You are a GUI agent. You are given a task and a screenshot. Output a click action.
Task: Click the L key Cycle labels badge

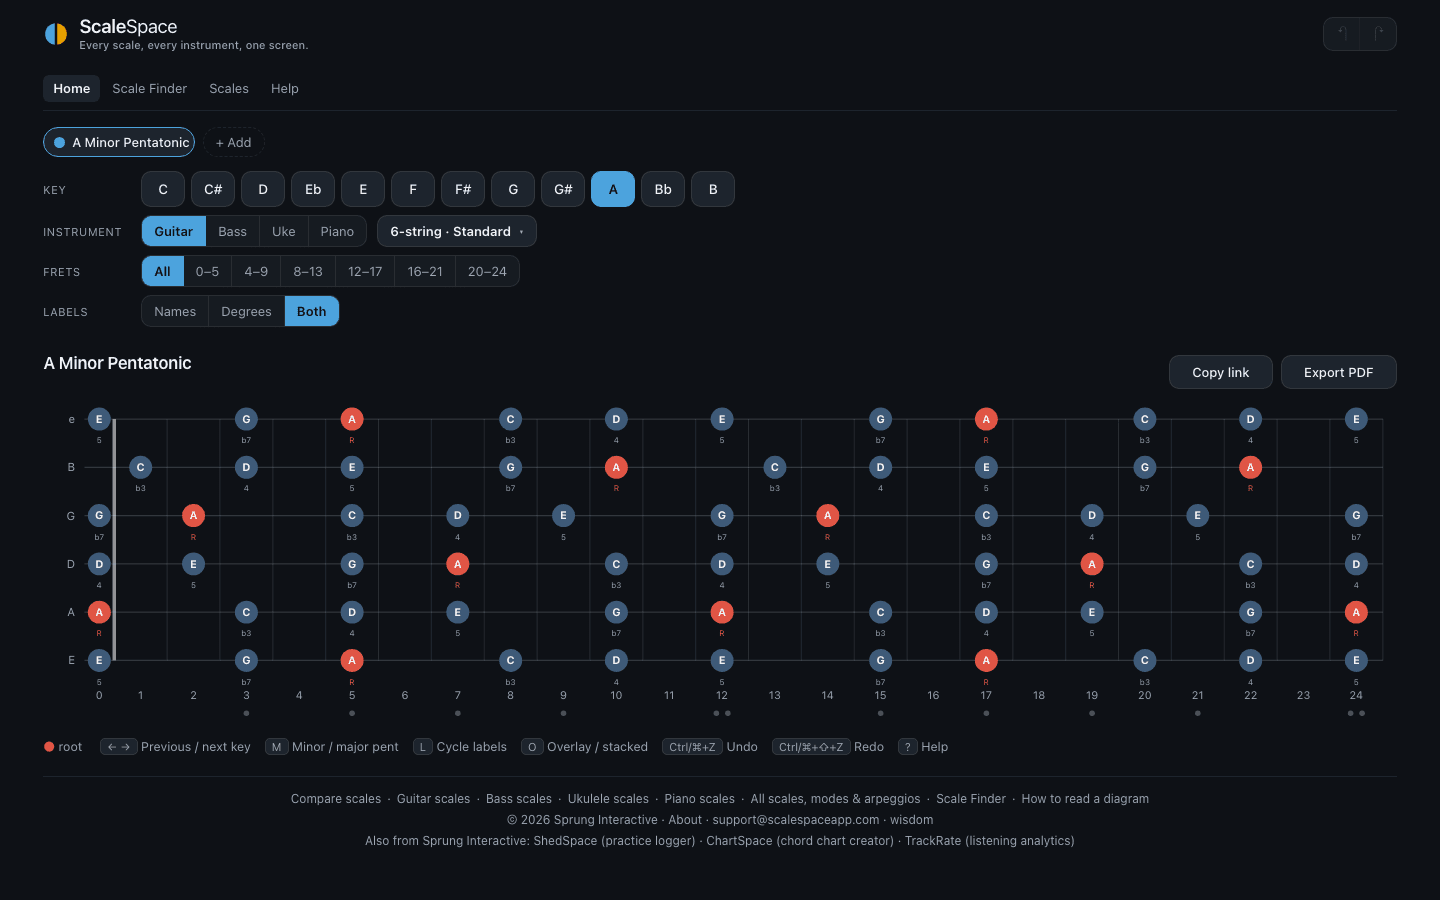click(422, 747)
